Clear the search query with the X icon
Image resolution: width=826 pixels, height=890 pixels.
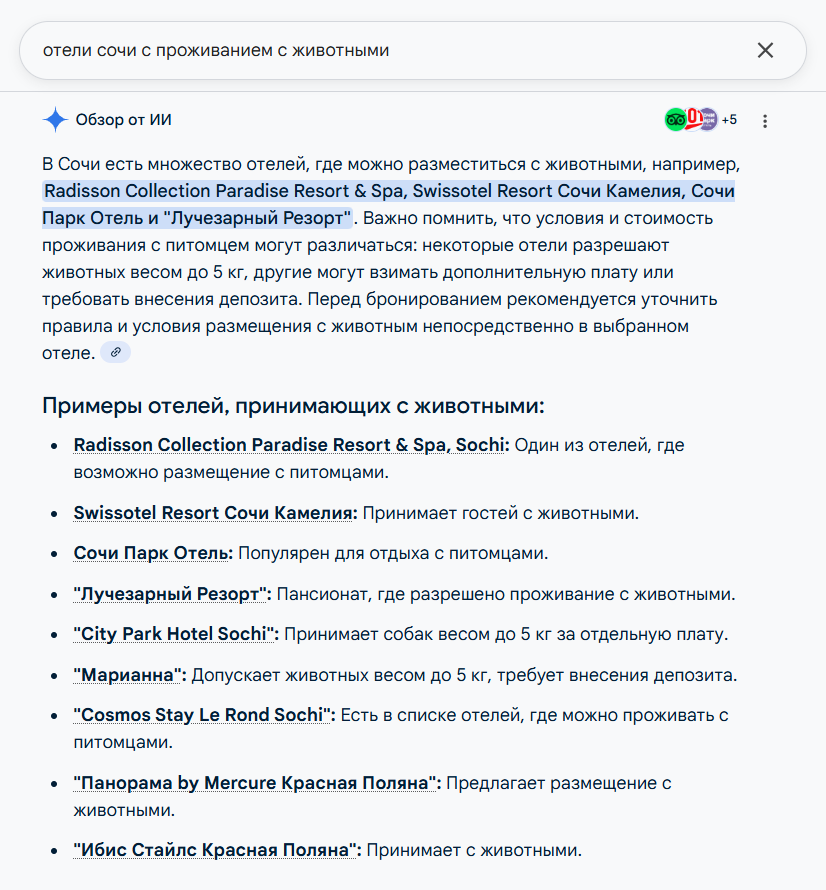(x=765, y=50)
